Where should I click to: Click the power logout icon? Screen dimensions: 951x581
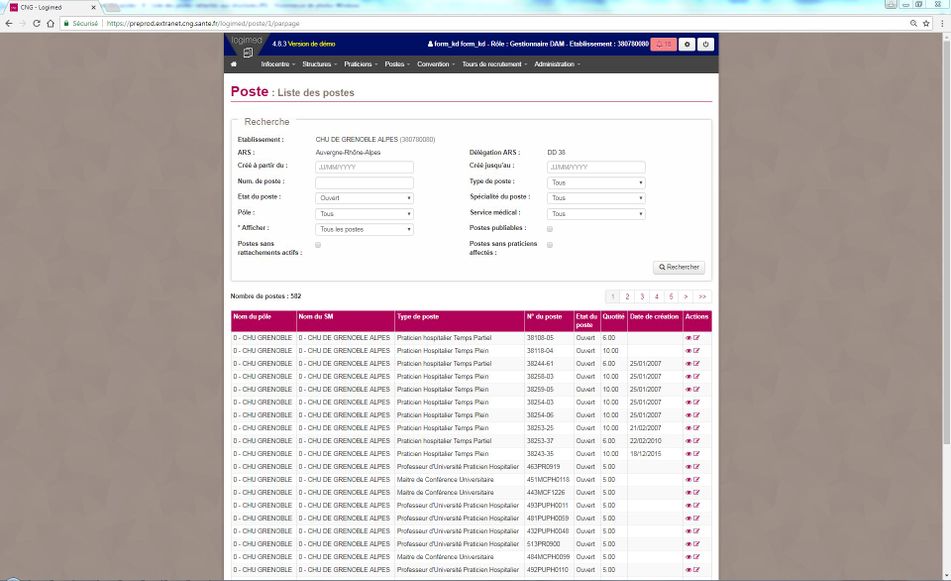(x=705, y=44)
